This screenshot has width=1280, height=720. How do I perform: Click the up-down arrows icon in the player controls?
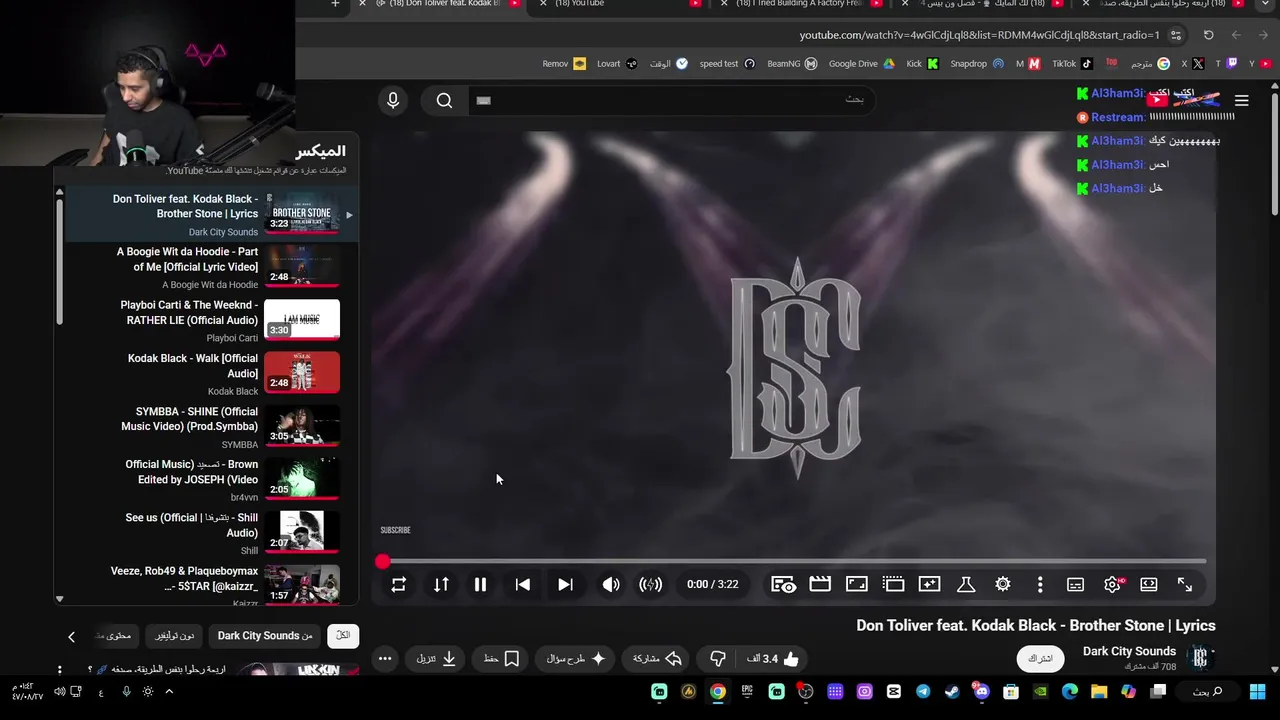pos(441,585)
